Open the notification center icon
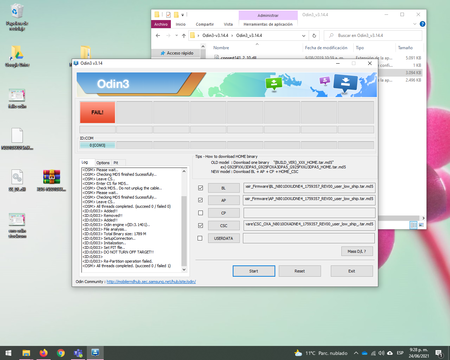 [439, 353]
